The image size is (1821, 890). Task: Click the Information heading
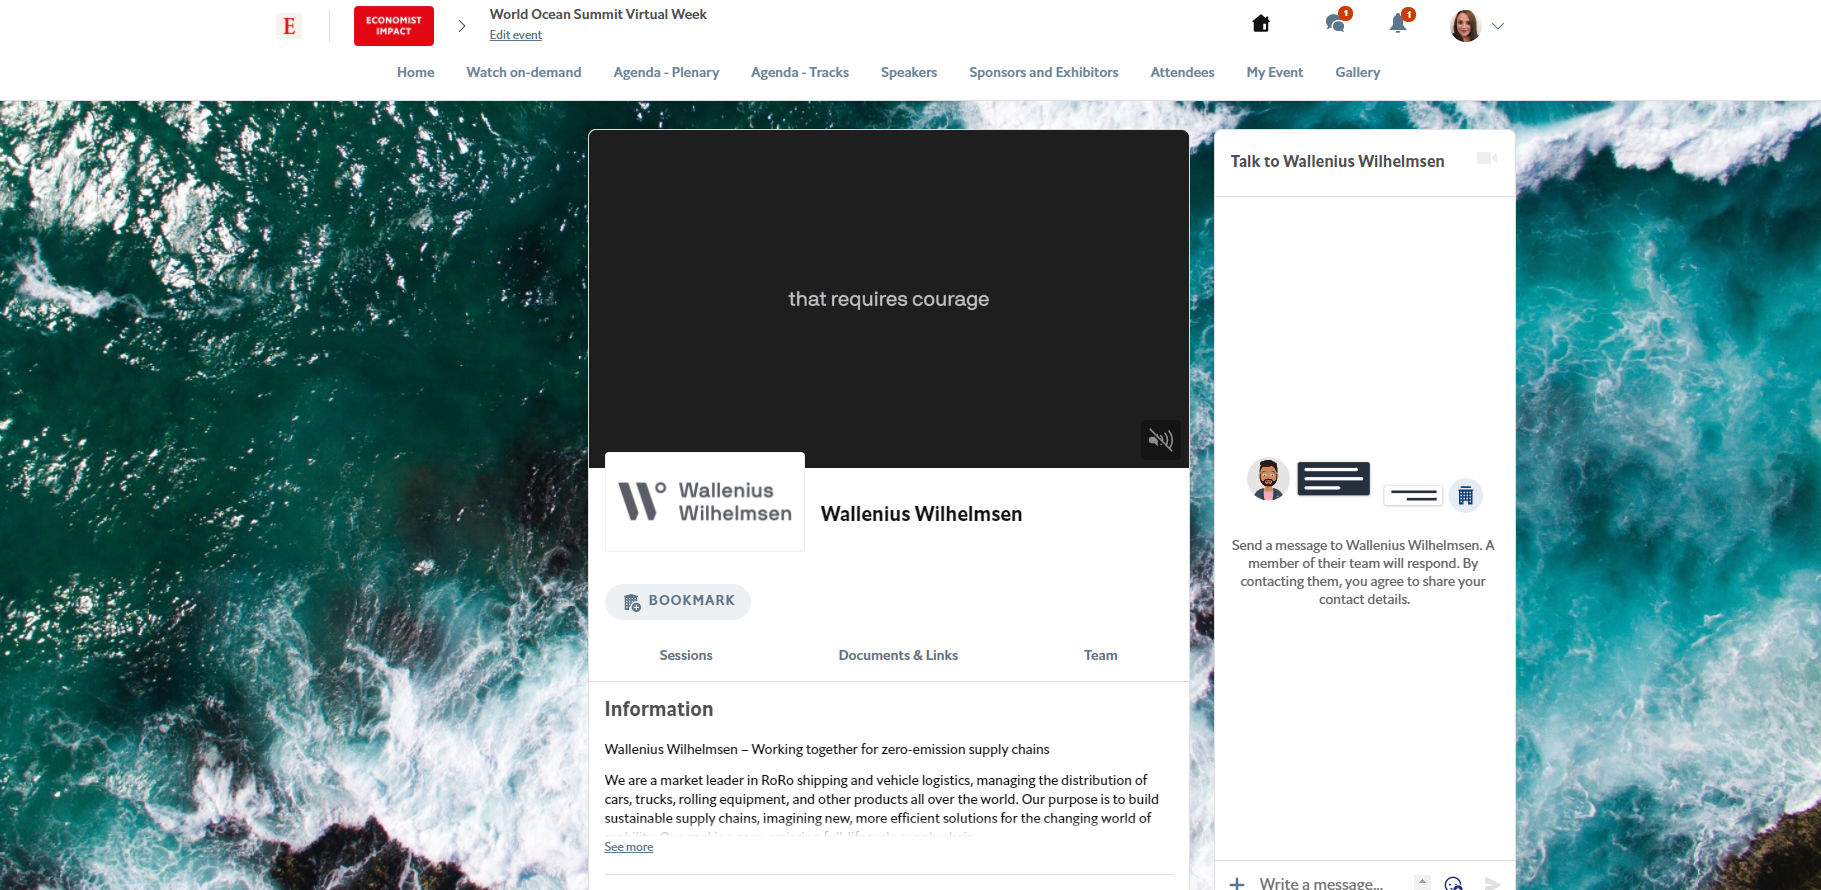pyautogui.click(x=659, y=709)
